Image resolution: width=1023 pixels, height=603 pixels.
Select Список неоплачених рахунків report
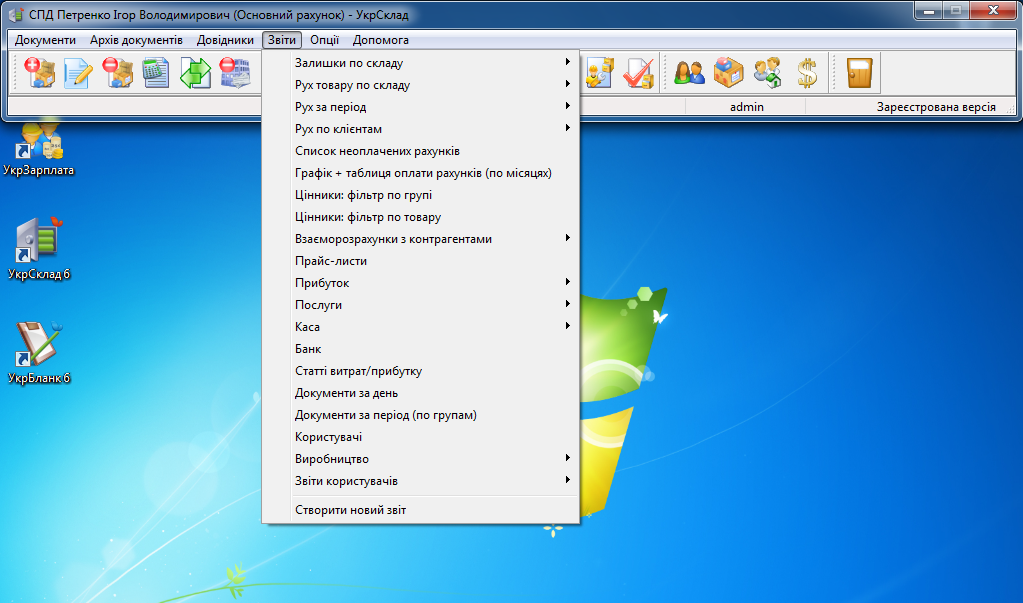pyautogui.click(x=377, y=151)
